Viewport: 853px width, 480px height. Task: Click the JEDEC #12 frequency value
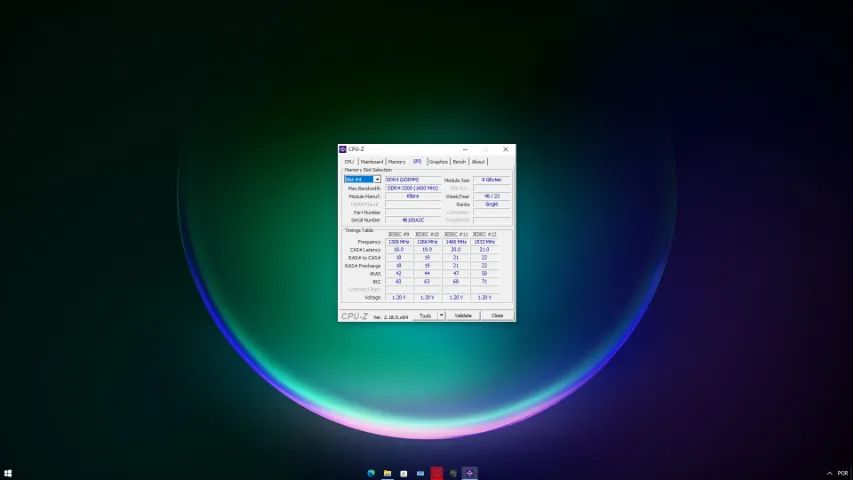pyautogui.click(x=484, y=242)
